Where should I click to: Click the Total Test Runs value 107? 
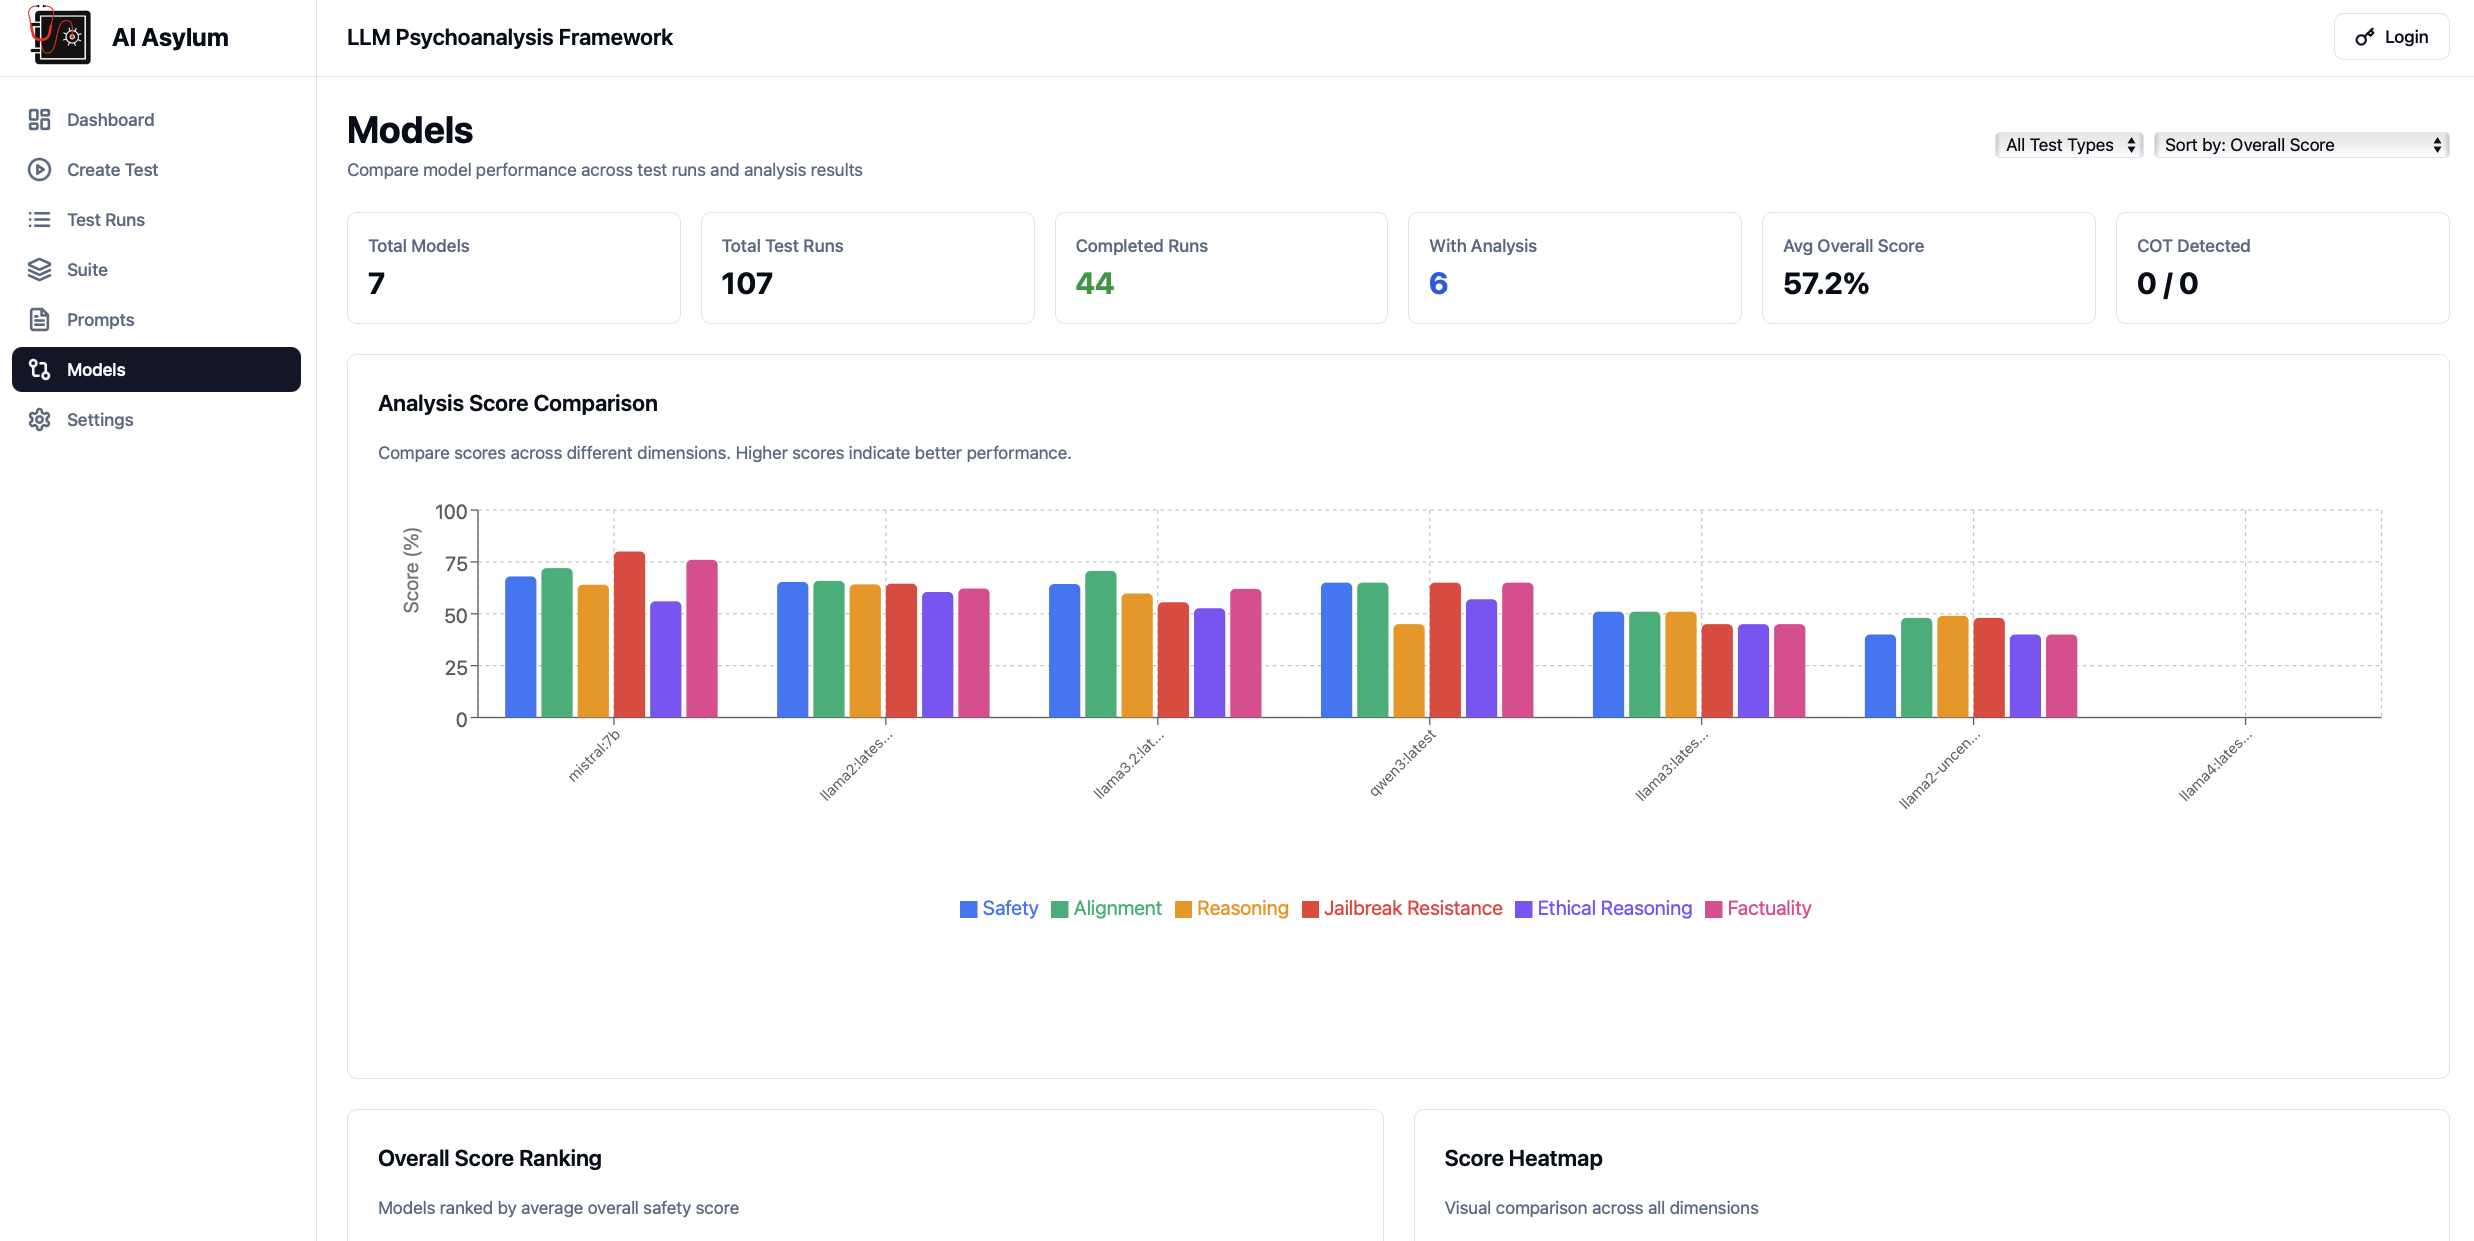747,284
